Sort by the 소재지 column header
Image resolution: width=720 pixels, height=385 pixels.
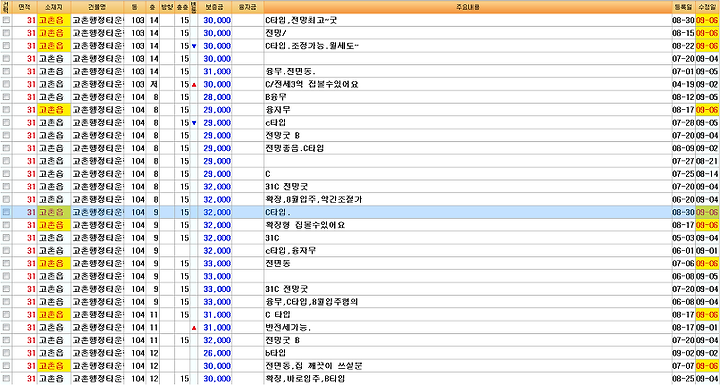53,7
